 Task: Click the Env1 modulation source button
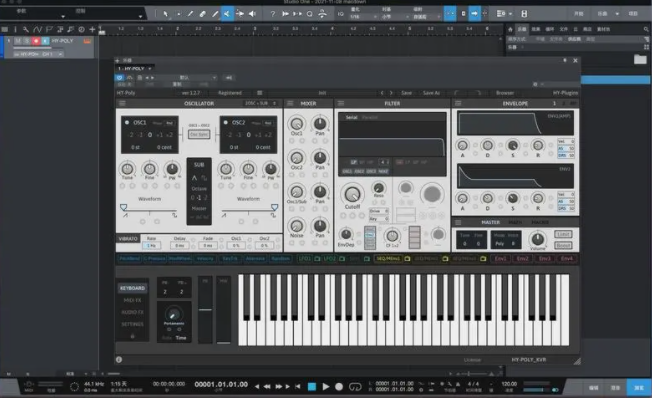coord(500,259)
